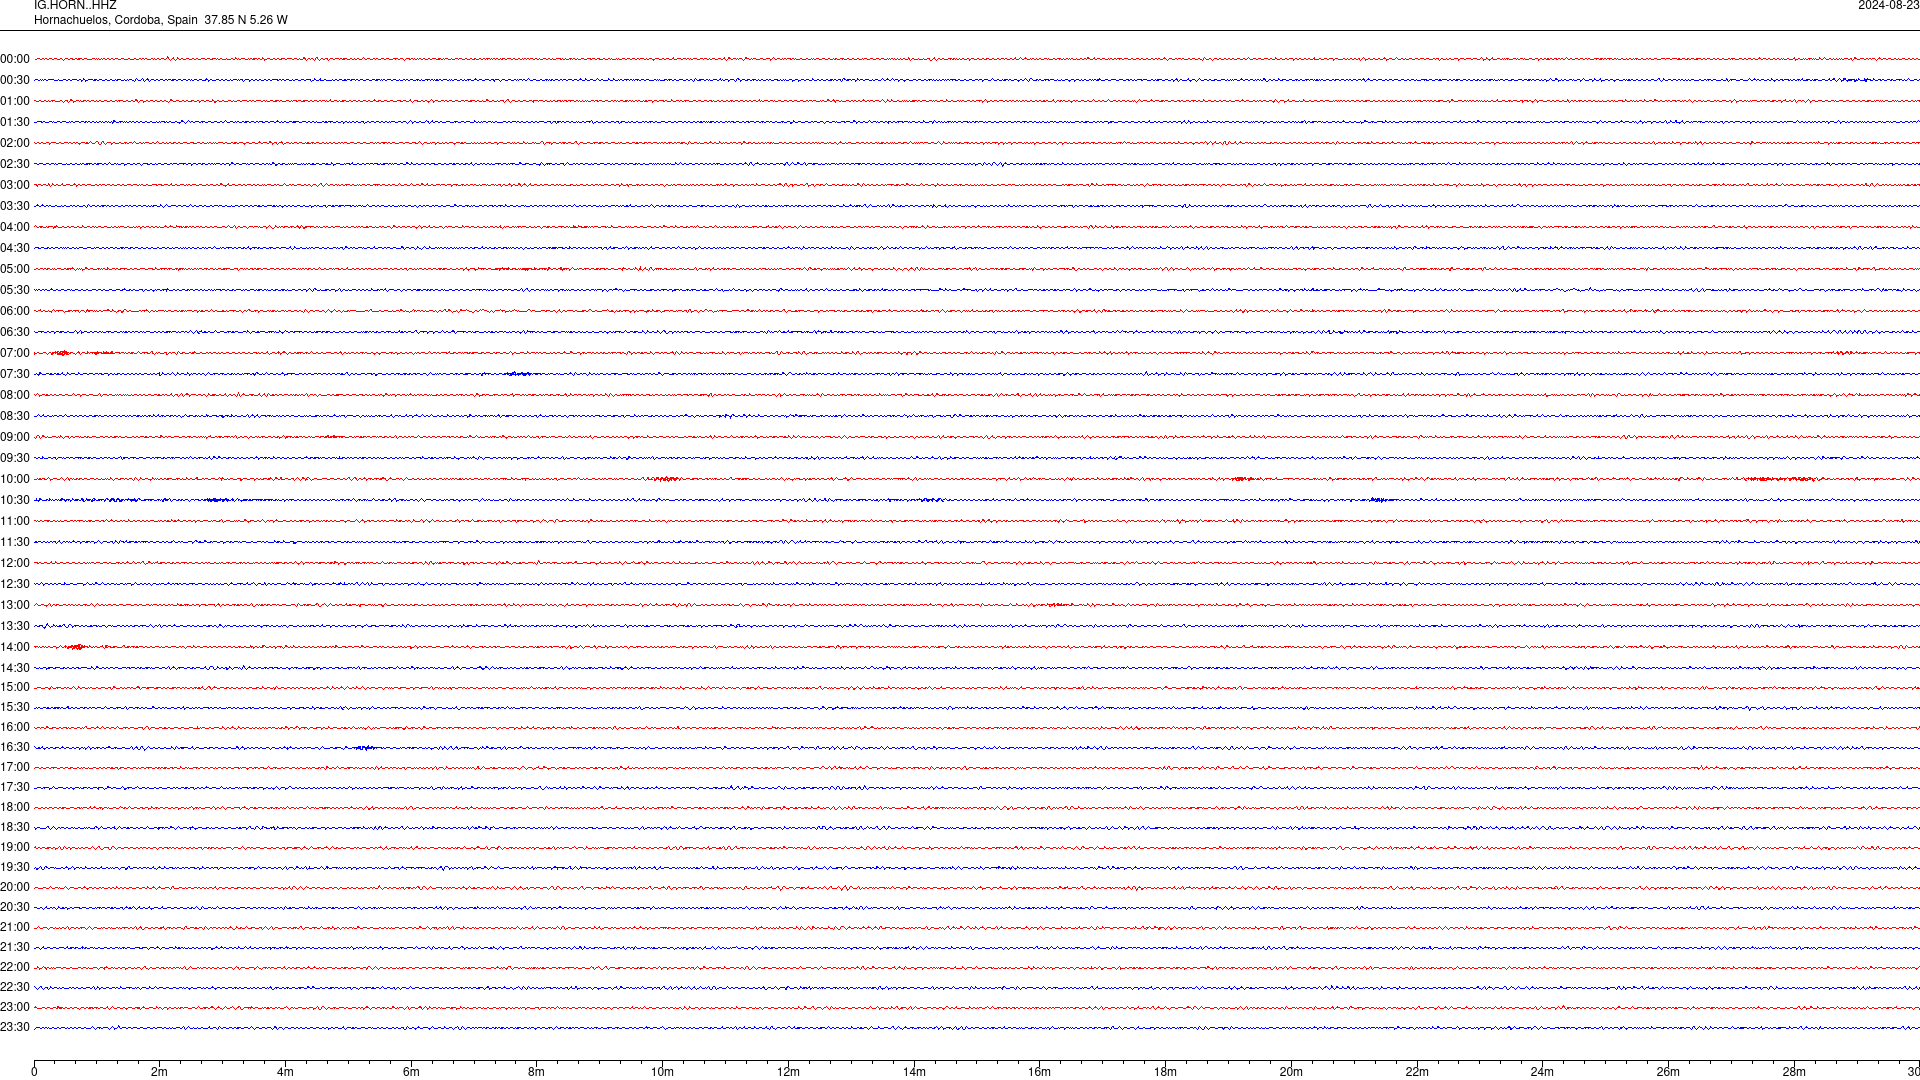Select the 00:00 trace time label
Image resolution: width=1920 pixels, height=1080 pixels.
click(15, 59)
